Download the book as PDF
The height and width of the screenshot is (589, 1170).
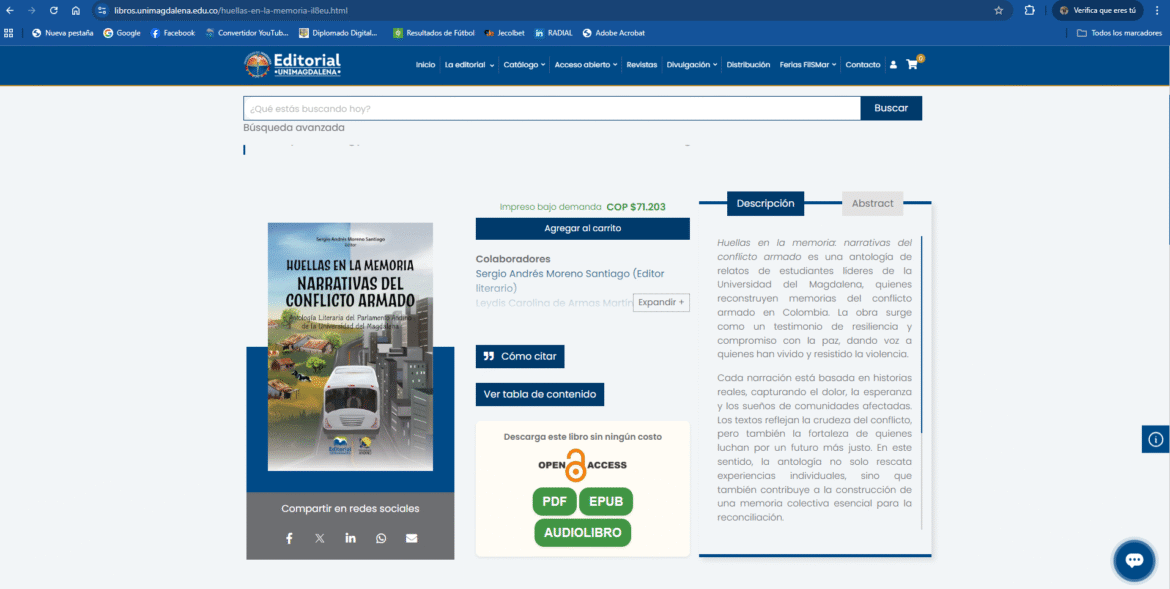[x=554, y=501]
